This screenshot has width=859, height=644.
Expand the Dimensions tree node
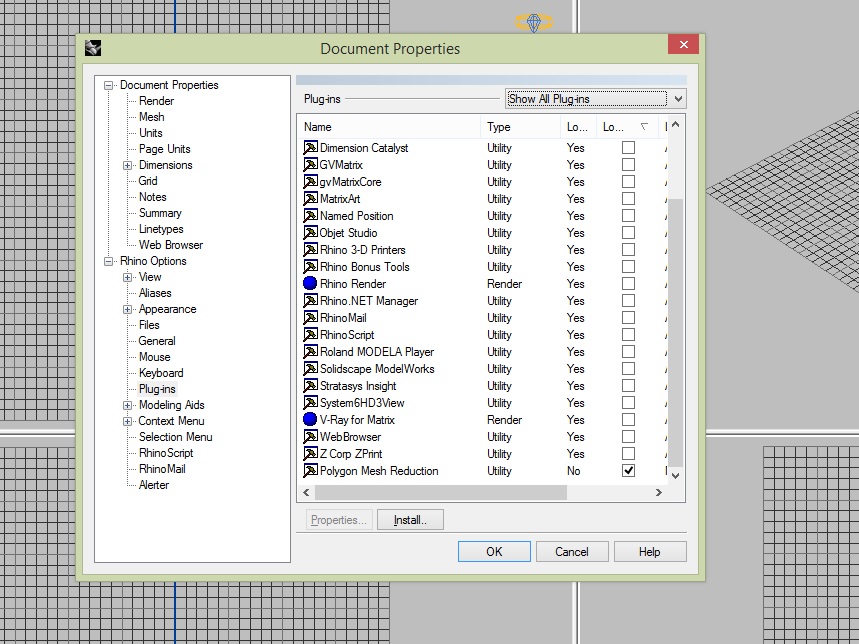127,165
